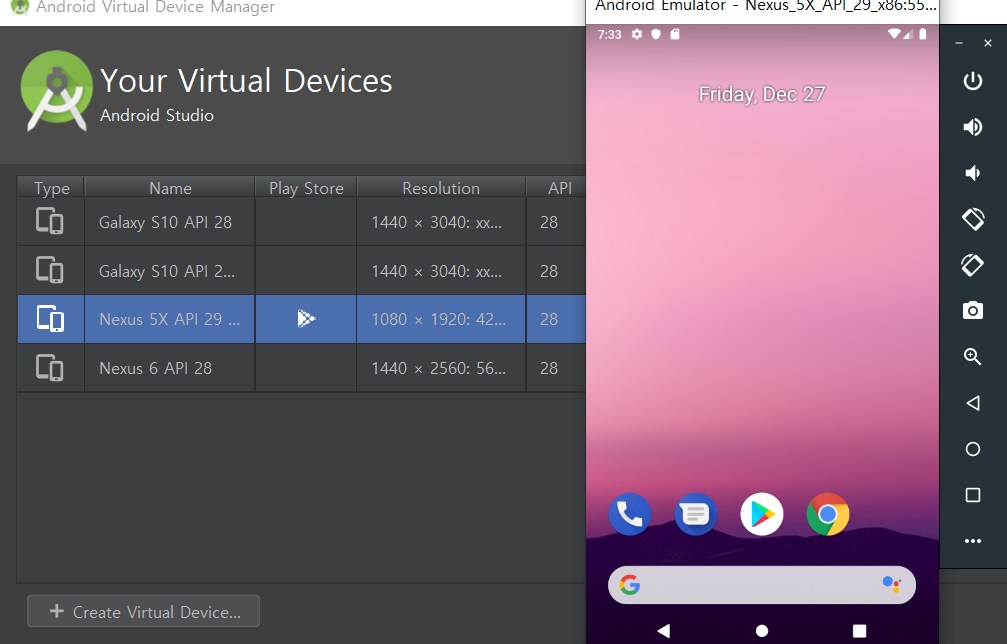Rotate the emulator left
The image size is (1007, 644).
pyautogui.click(x=972, y=219)
